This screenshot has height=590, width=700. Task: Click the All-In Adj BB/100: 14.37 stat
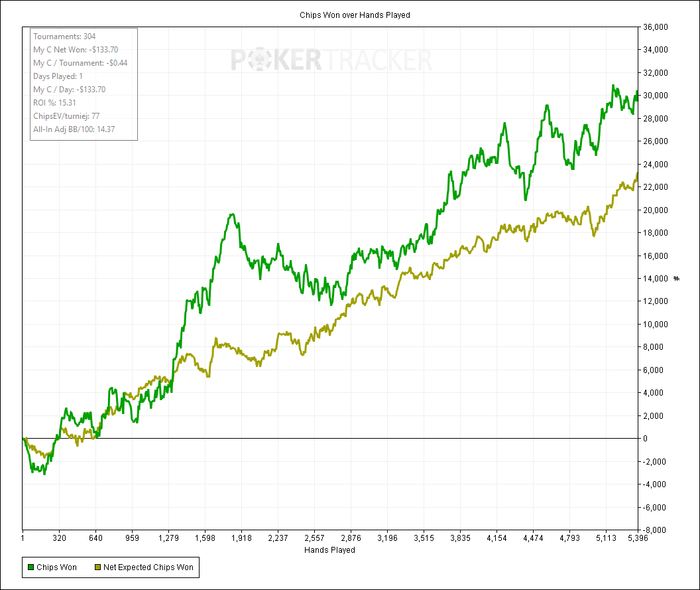74,129
